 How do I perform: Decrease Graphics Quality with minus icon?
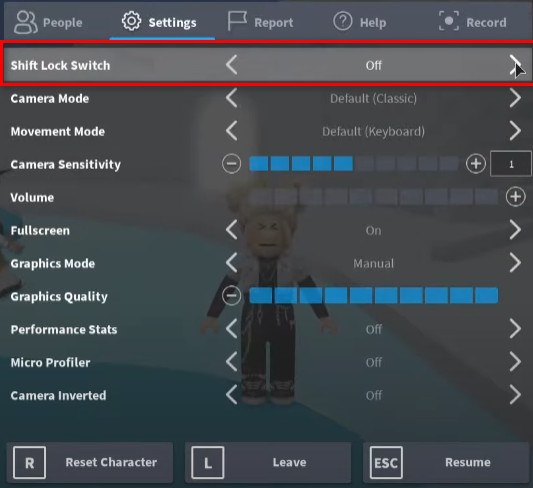231,295
